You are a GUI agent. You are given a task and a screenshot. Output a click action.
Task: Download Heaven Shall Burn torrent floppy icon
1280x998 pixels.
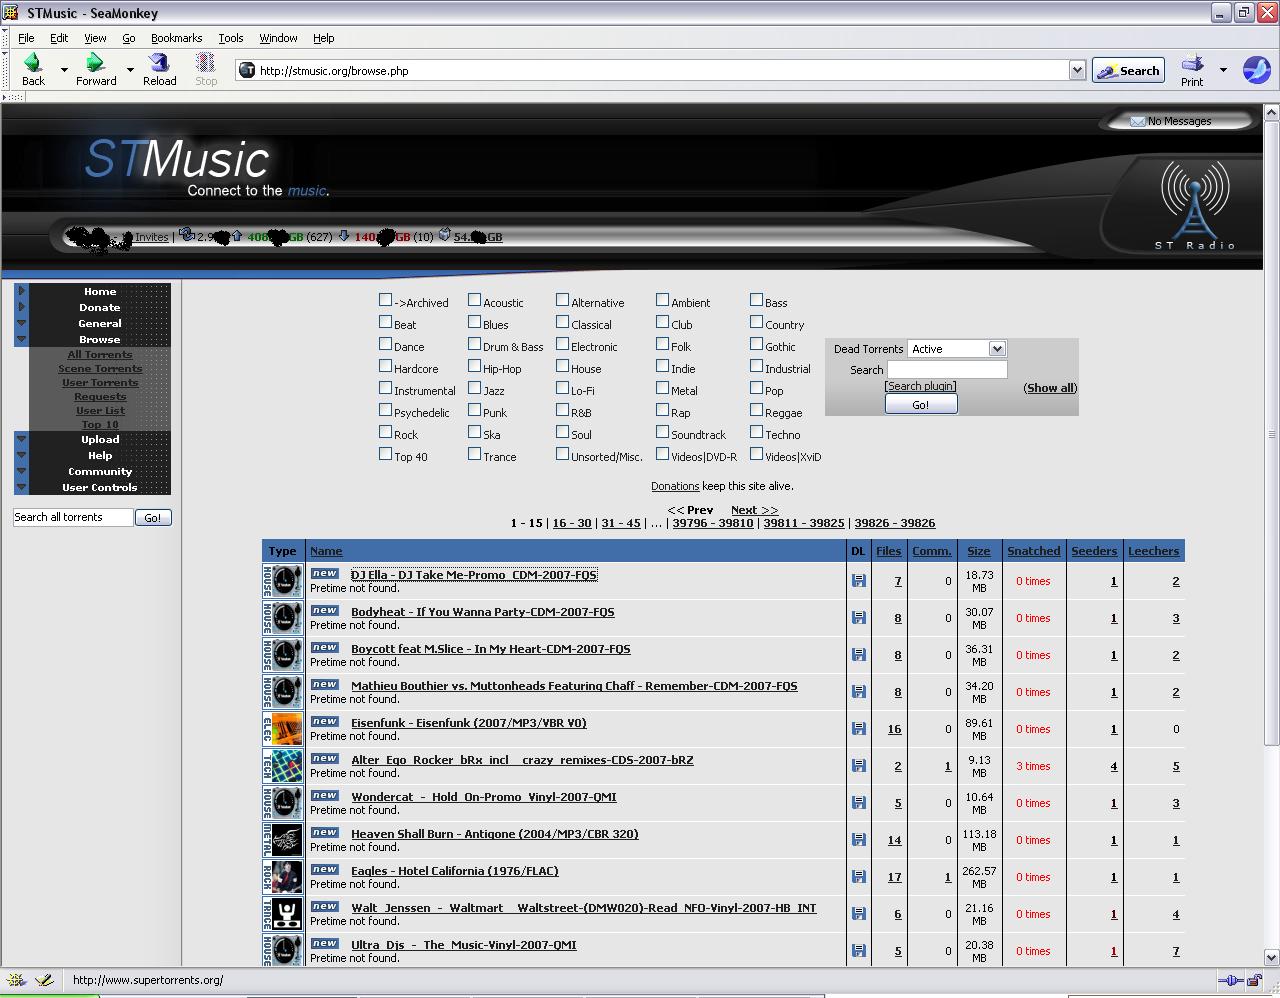(x=858, y=839)
